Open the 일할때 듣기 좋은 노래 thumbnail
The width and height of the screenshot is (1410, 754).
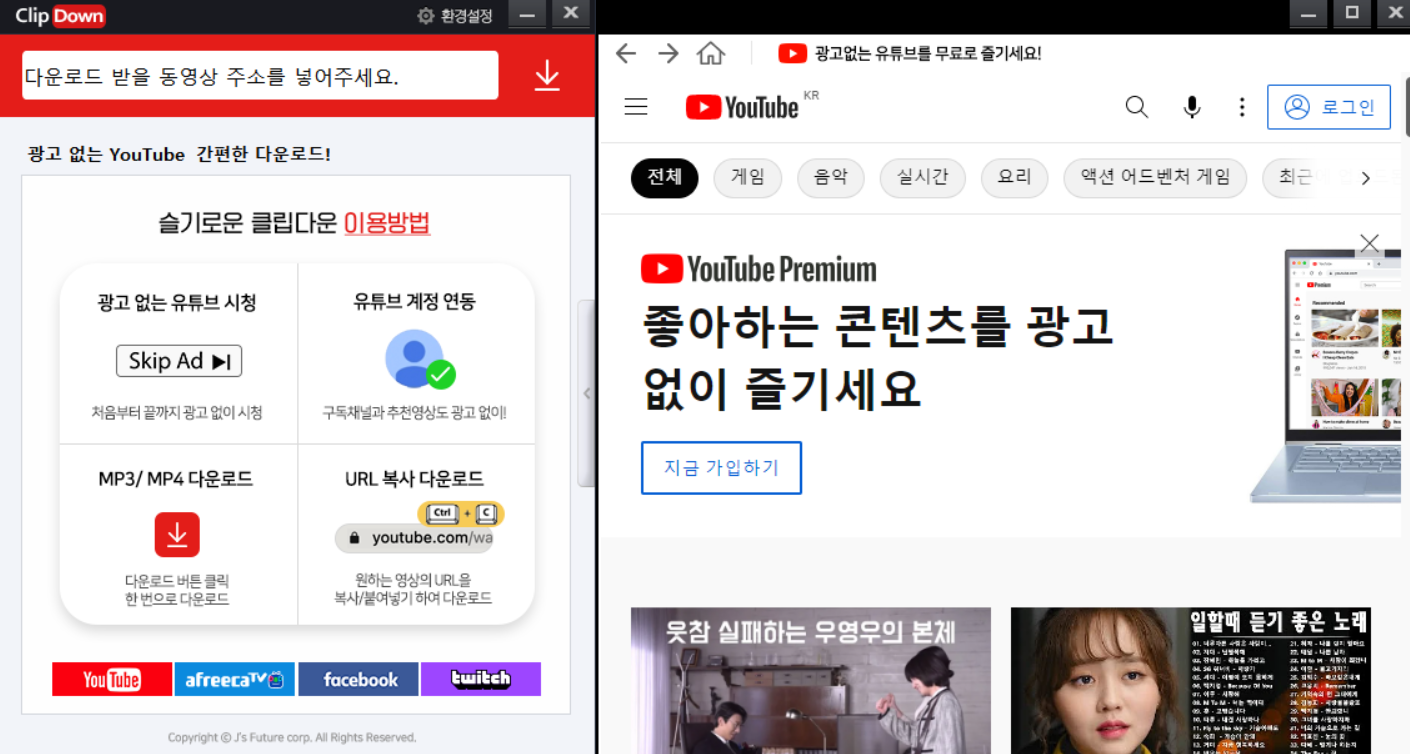point(1191,680)
